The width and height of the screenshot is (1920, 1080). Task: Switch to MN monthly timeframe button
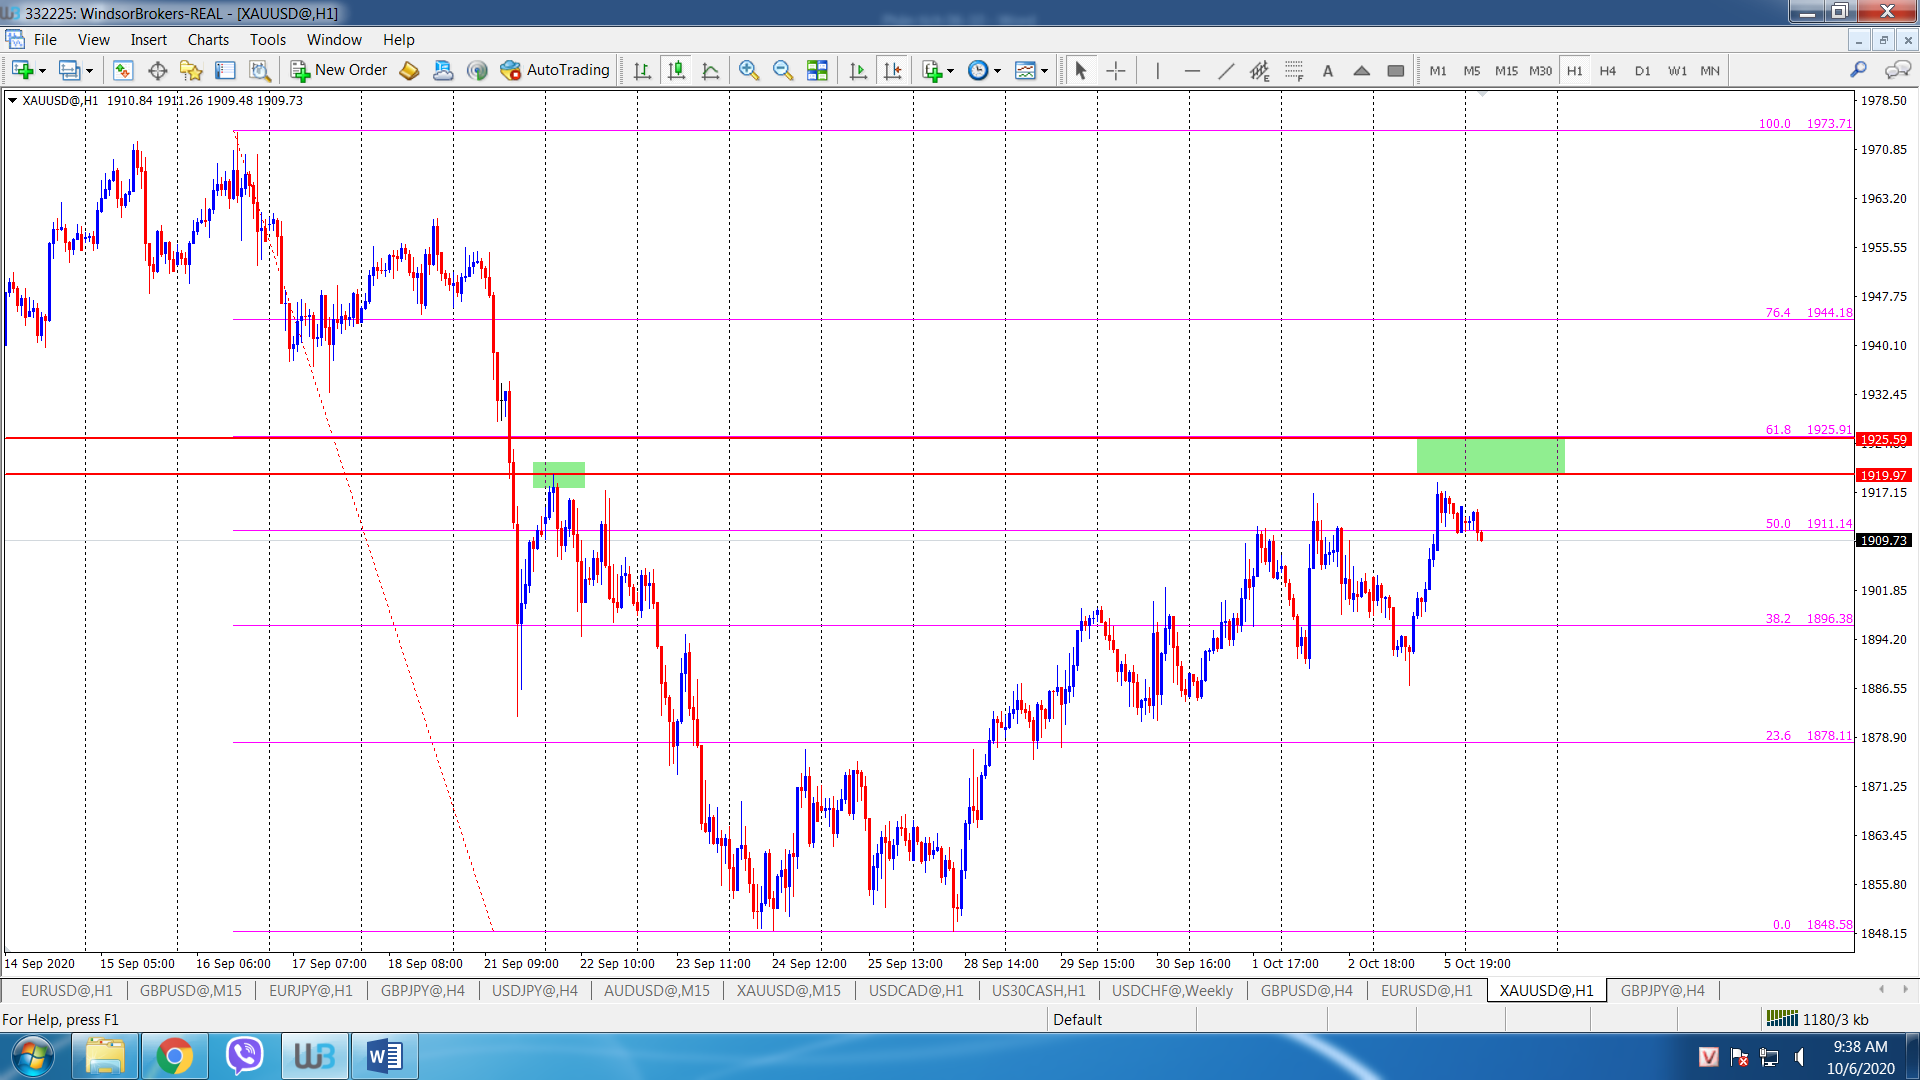1710,70
